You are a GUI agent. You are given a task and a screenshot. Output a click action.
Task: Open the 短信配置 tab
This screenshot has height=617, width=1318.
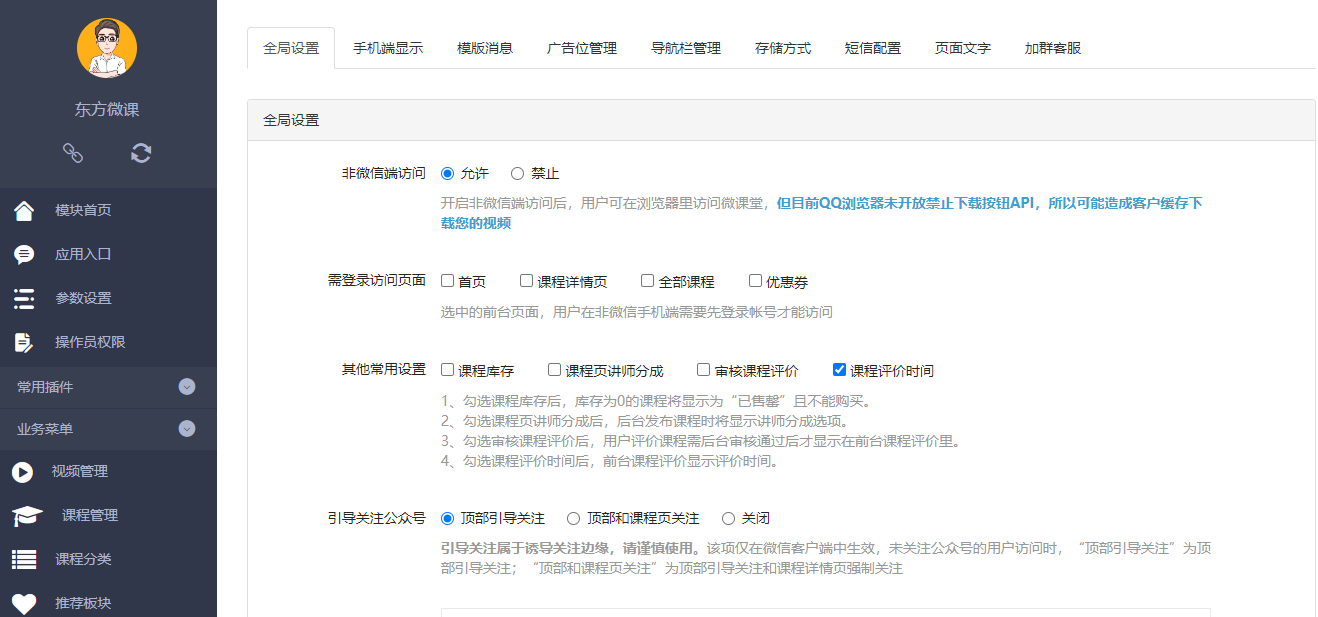[x=871, y=47]
